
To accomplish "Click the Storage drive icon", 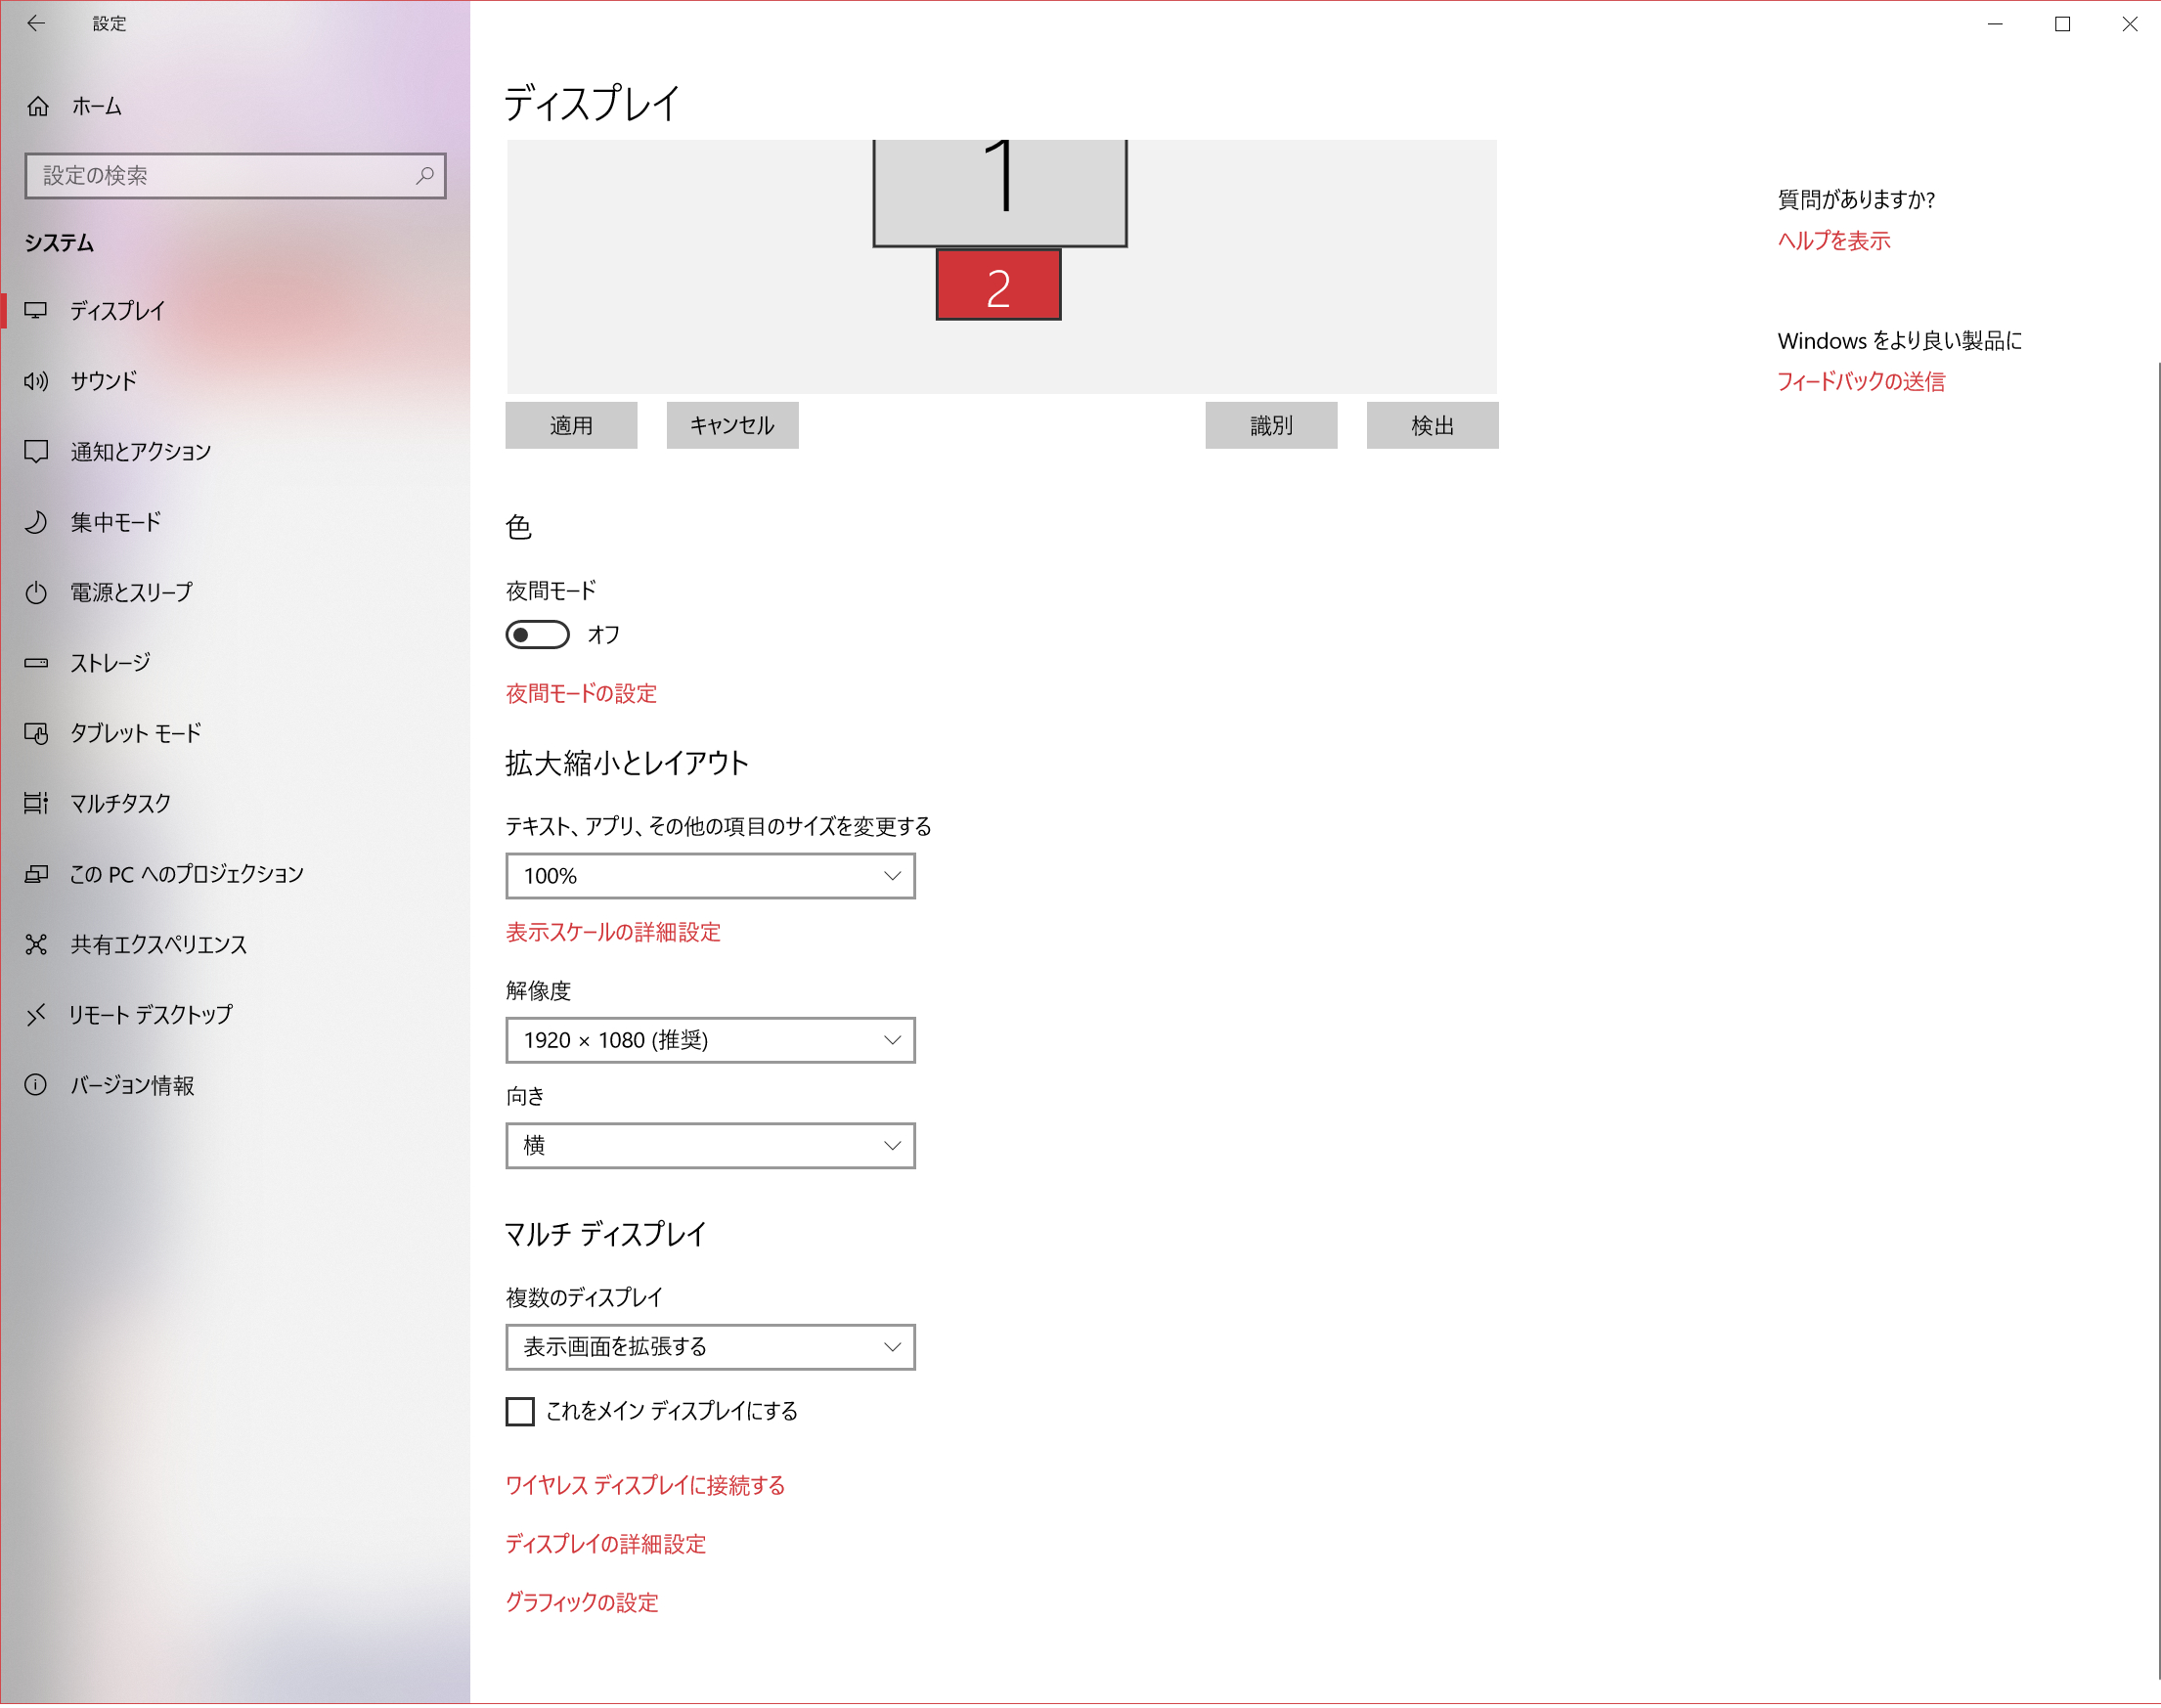I will [x=37, y=663].
